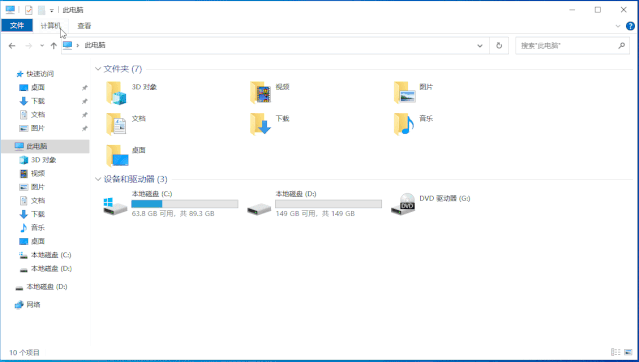The height and width of the screenshot is (362, 639).
Task: Select 此电脑 in the navigation pane
Action: point(45,146)
